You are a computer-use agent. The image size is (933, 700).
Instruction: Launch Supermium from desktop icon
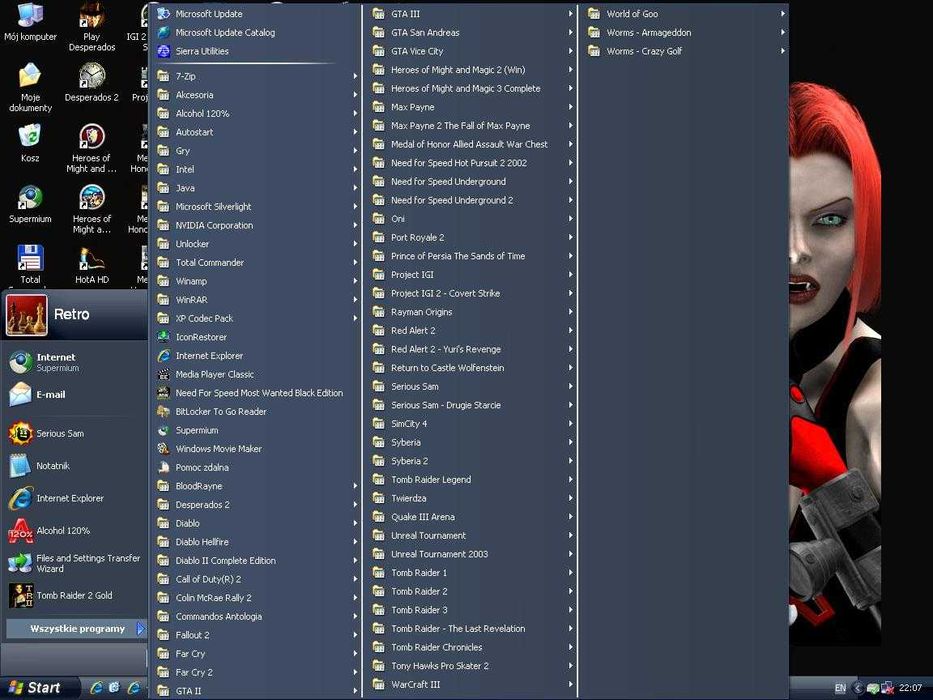pyautogui.click(x=30, y=204)
